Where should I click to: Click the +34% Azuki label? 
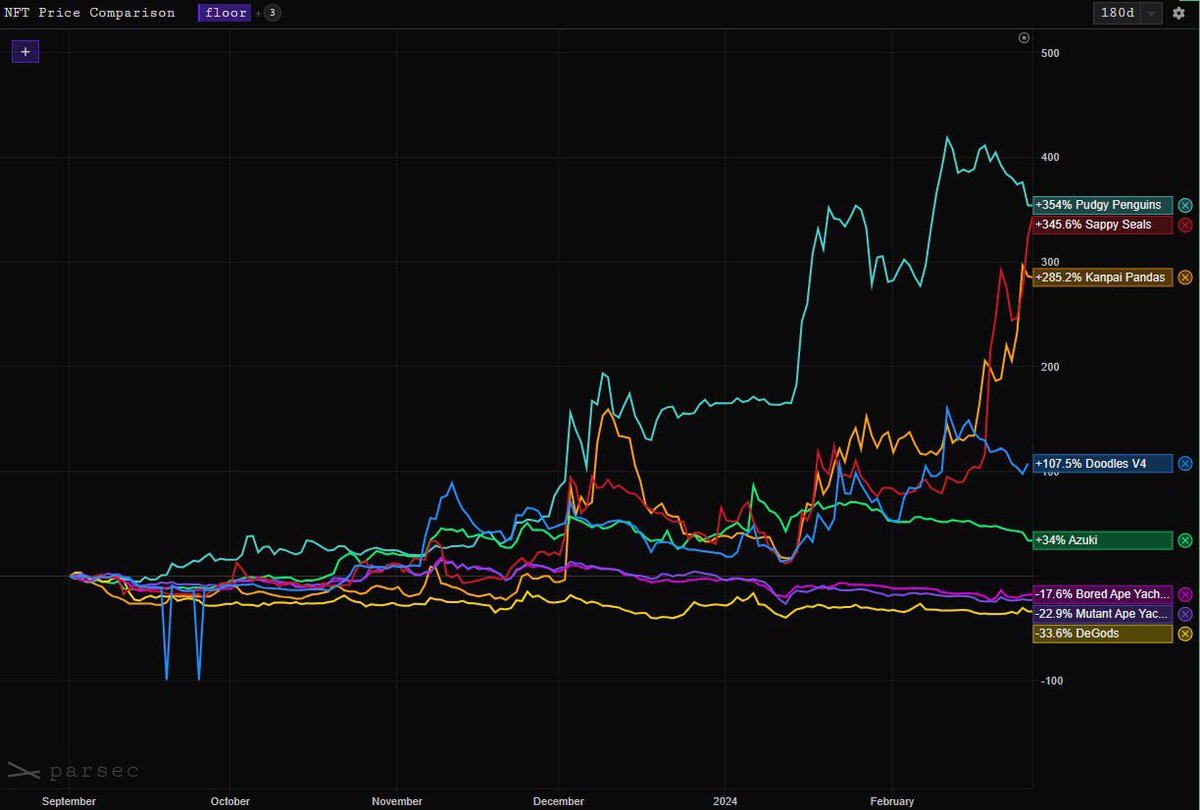click(1102, 540)
